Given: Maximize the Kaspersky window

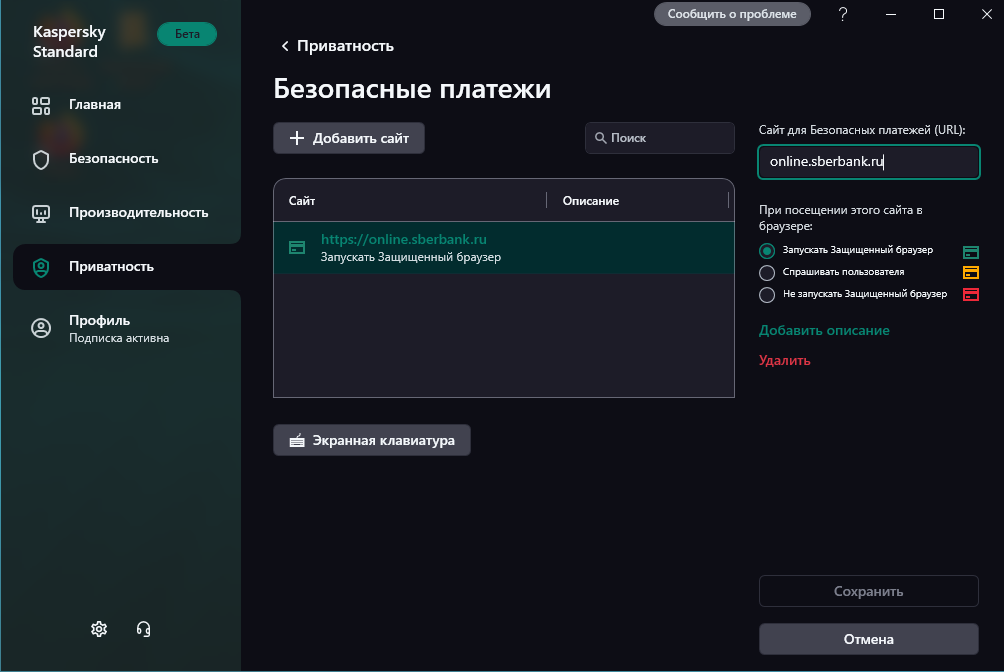Looking at the screenshot, I should 939,14.
